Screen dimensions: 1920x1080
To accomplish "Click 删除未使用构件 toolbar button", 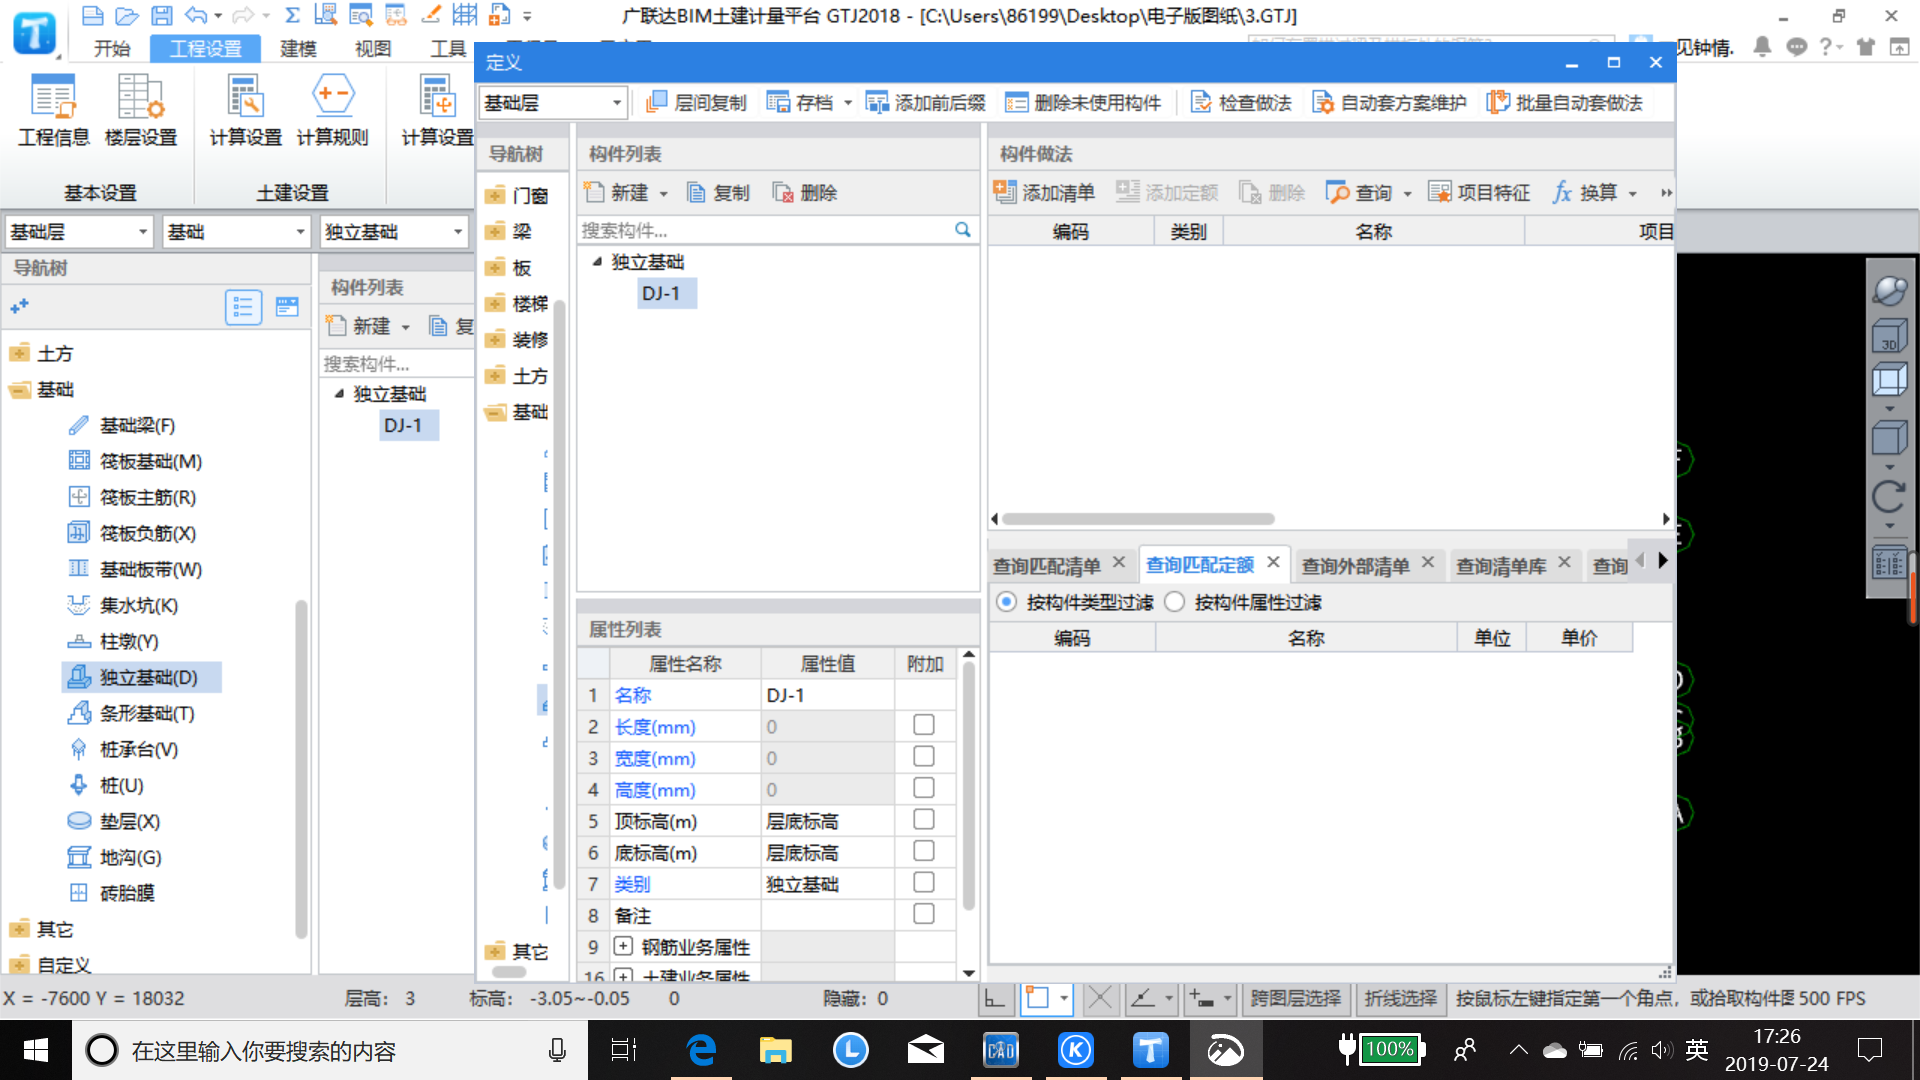I will [1083, 103].
